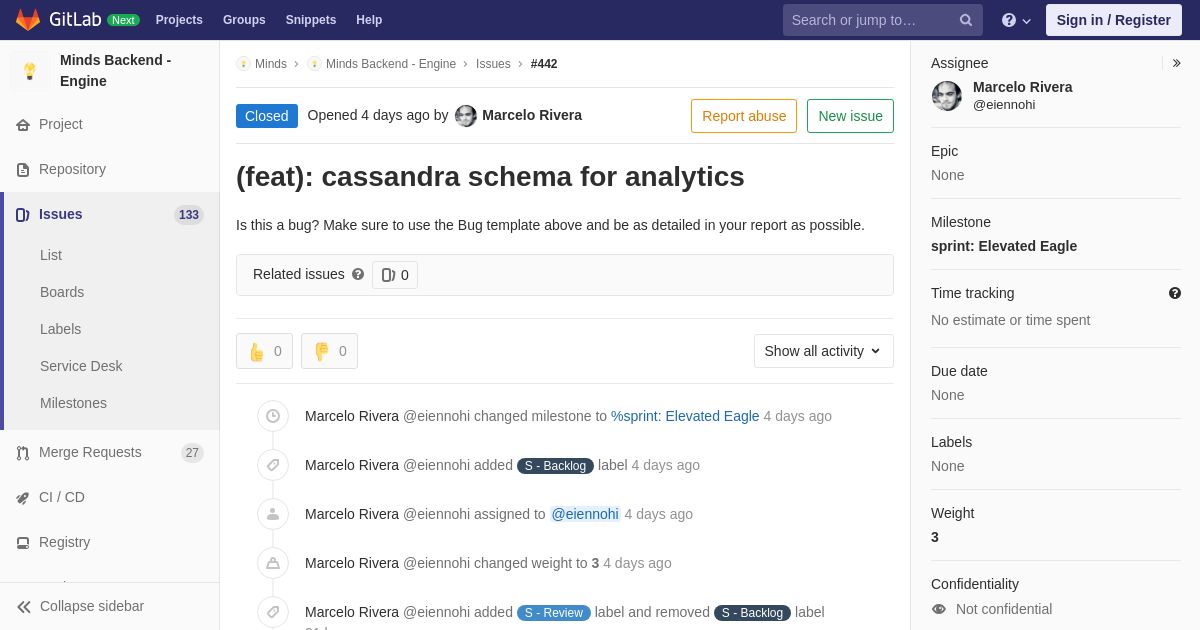
Task: Open the Repository sidebar section
Action: [72, 169]
